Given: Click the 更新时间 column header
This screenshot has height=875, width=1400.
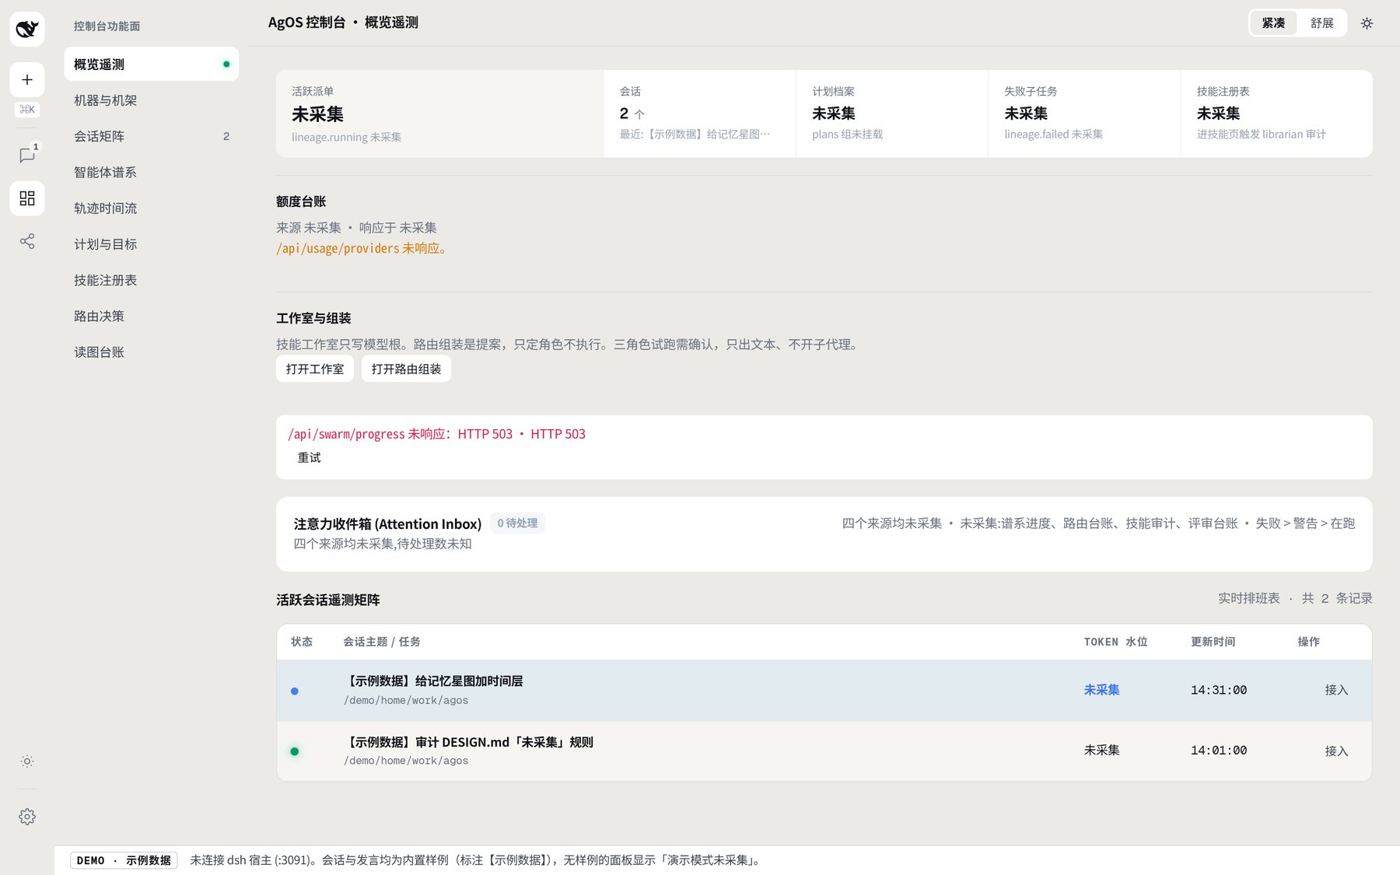Looking at the screenshot, I should pos(1213,642).
